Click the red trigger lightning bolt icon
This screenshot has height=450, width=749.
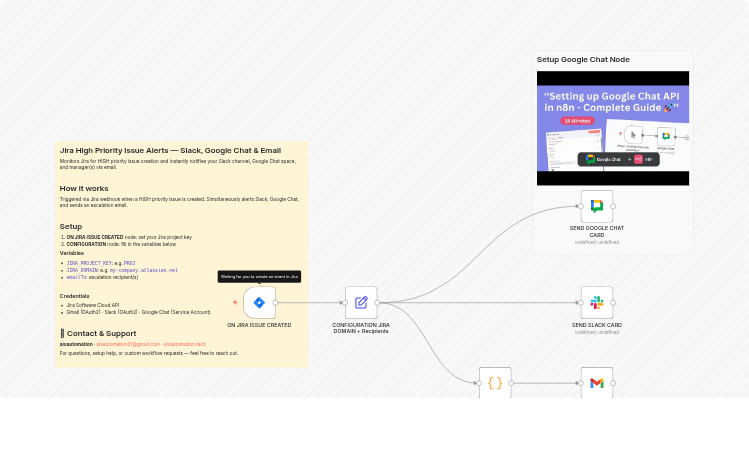235,302
